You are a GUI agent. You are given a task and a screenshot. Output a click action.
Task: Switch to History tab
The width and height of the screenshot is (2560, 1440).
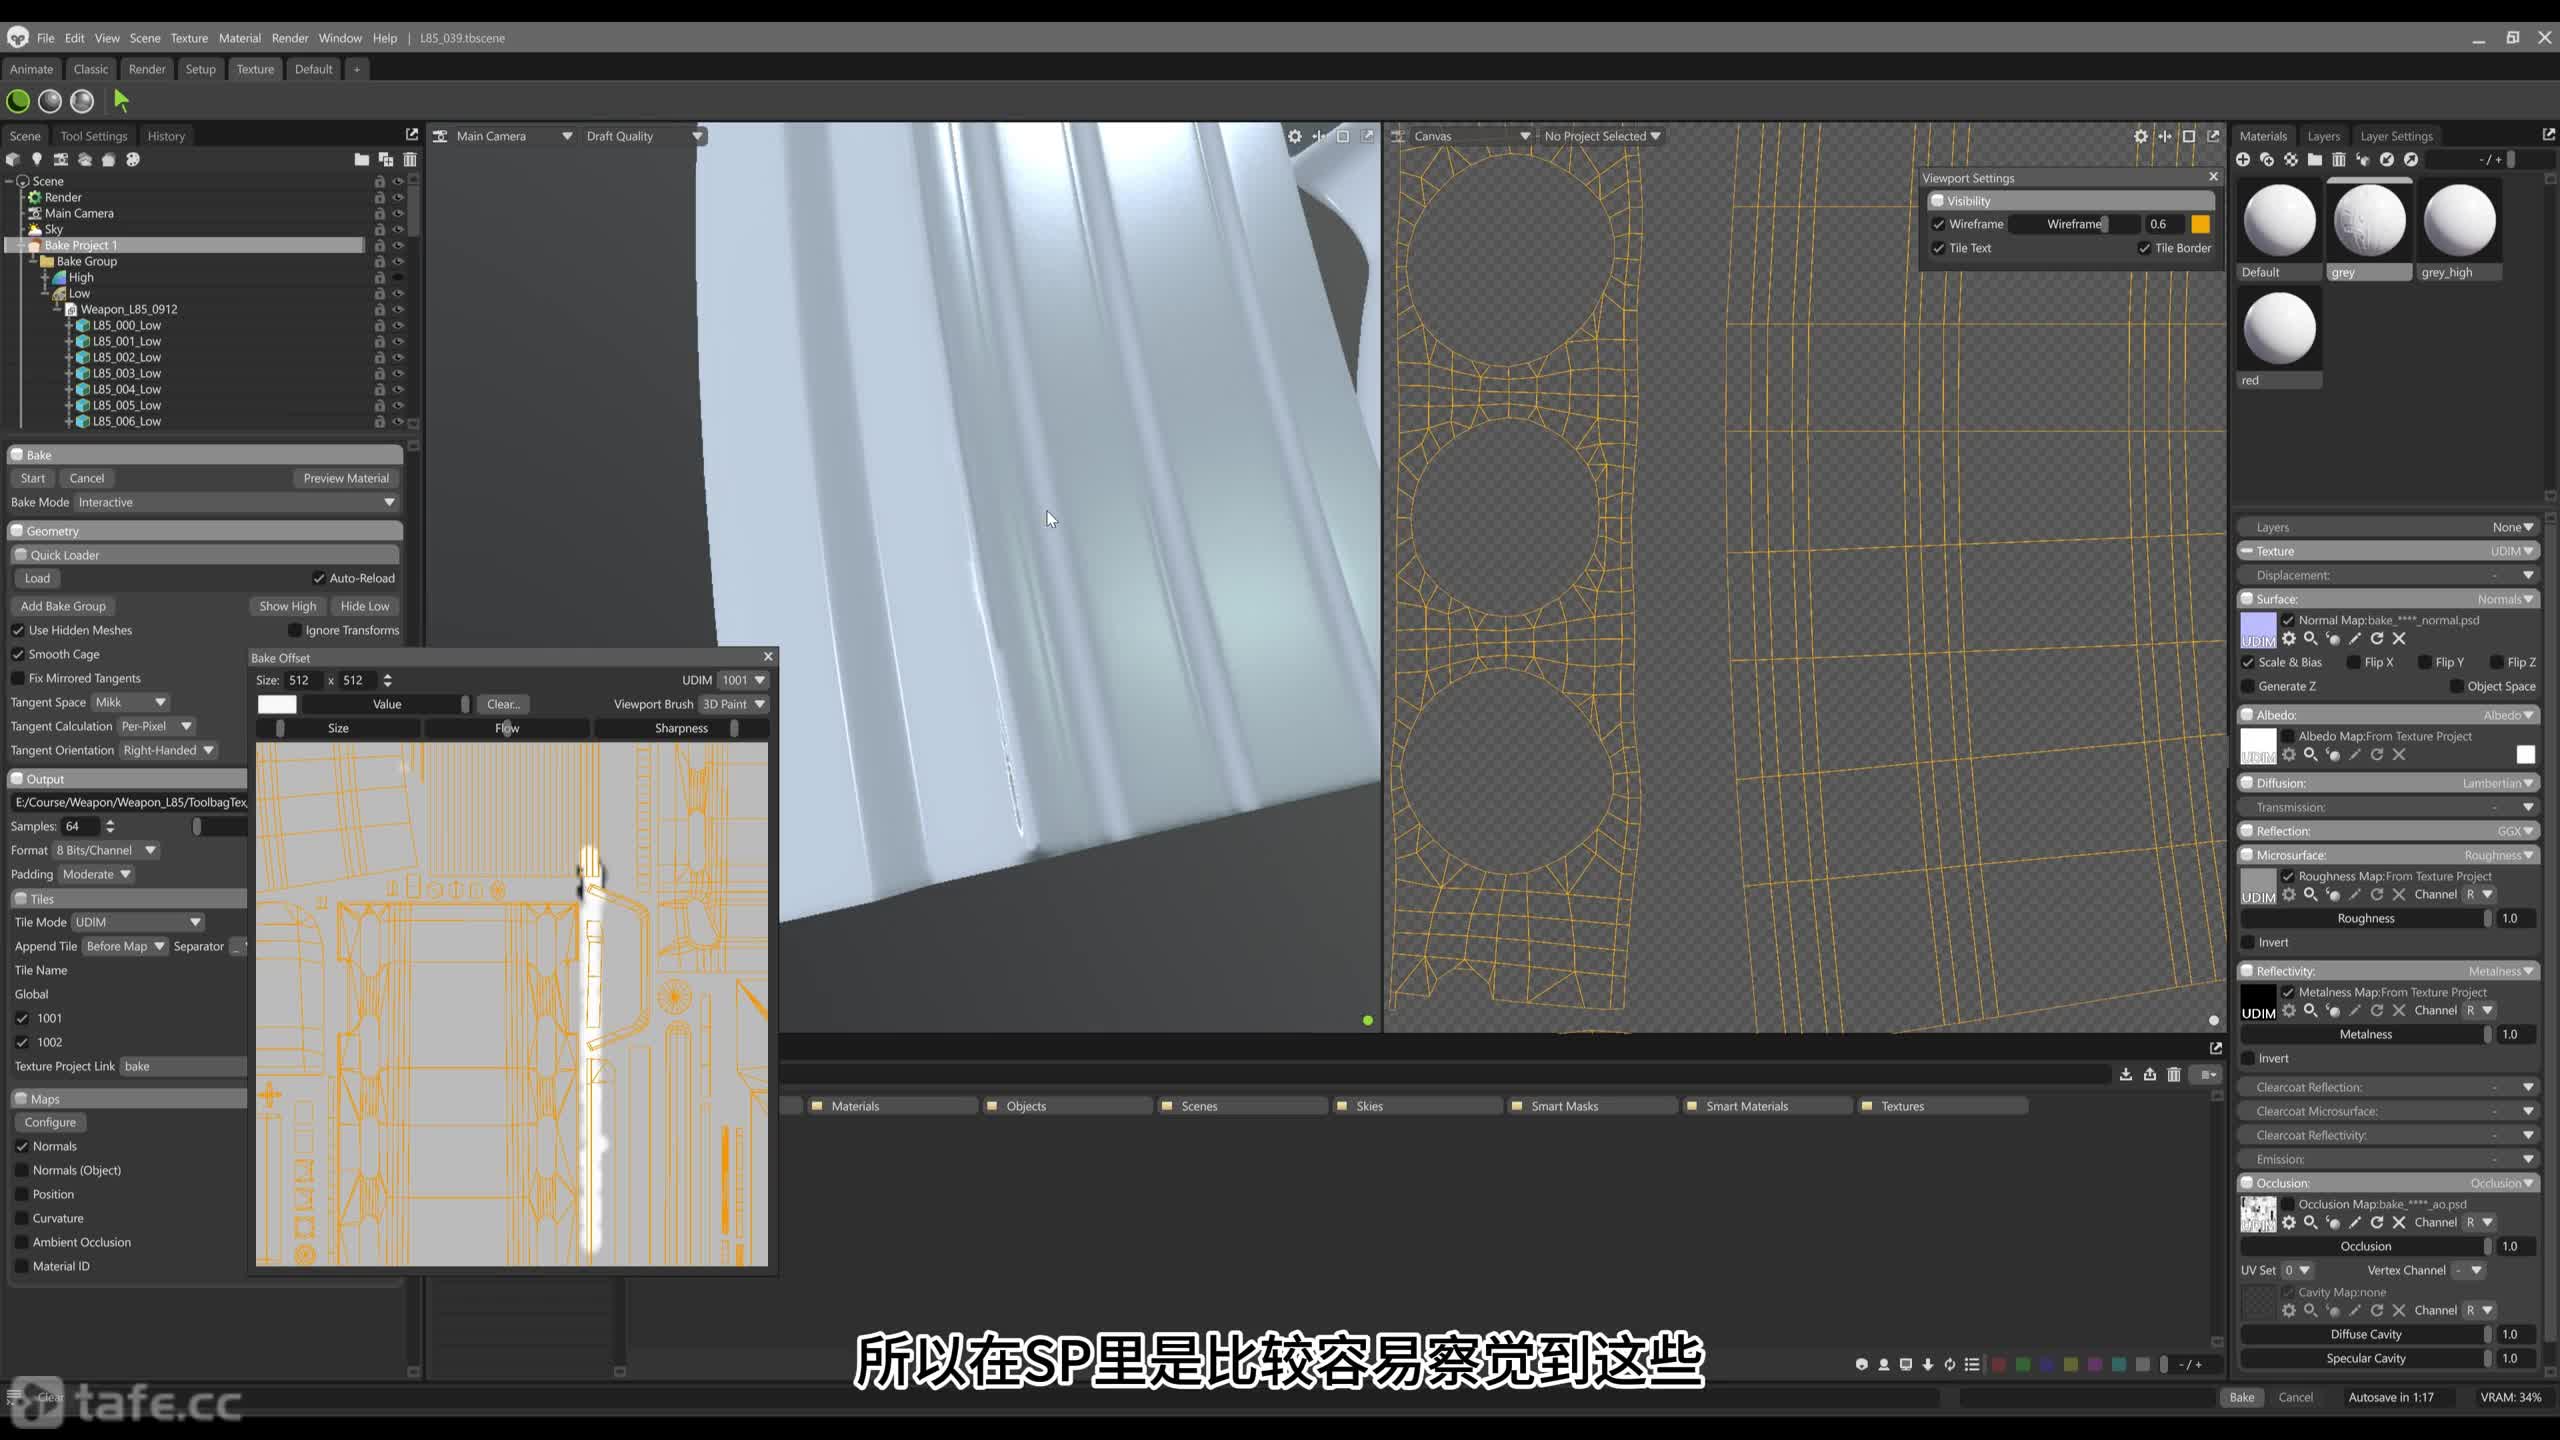tap(166, 136)
